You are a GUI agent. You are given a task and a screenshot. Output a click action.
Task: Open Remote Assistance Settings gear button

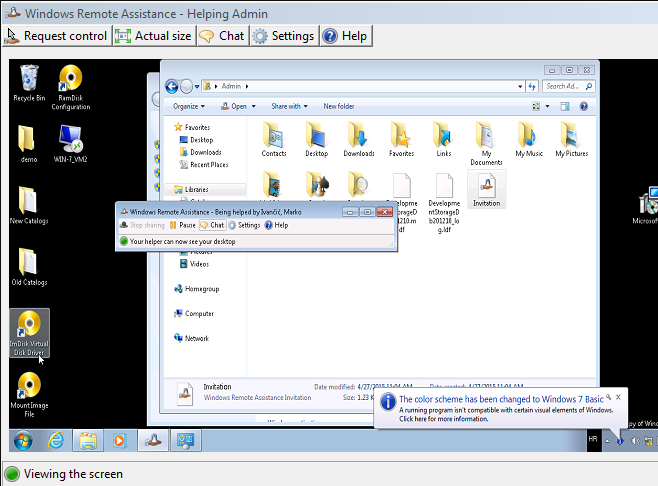[284, 36]
